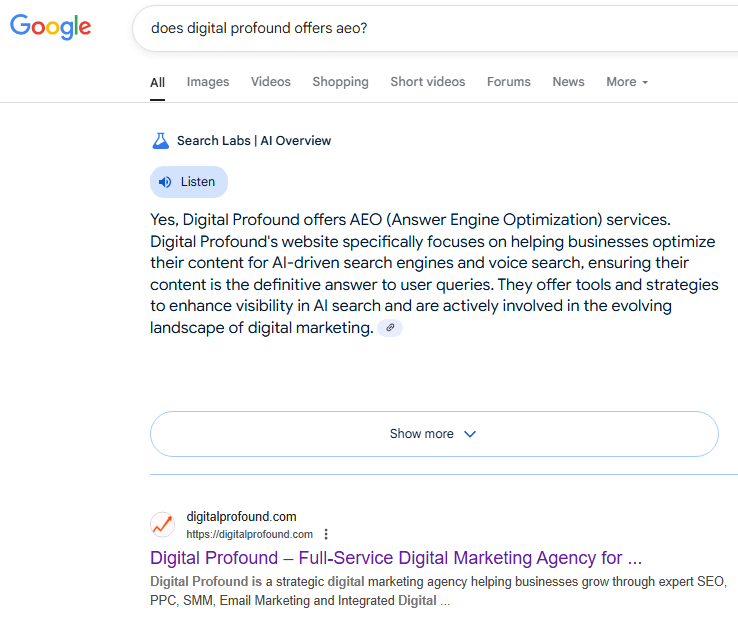Open the three-dot menu beside digitalprofound.com URL
The height and width of the screenshot is (622, 738).
click(x=326, y=534)
